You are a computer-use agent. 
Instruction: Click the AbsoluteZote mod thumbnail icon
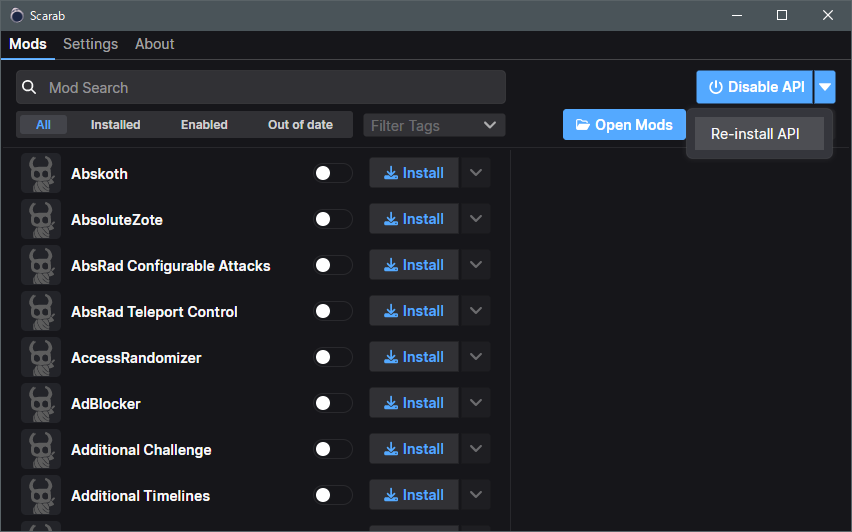click(x=41, y=220)
